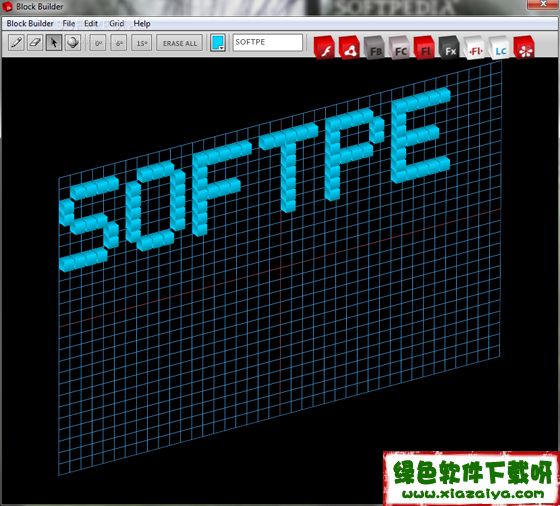Screen dimensions: 560x506
Task: Open the File menu
Action: [69, 24]
